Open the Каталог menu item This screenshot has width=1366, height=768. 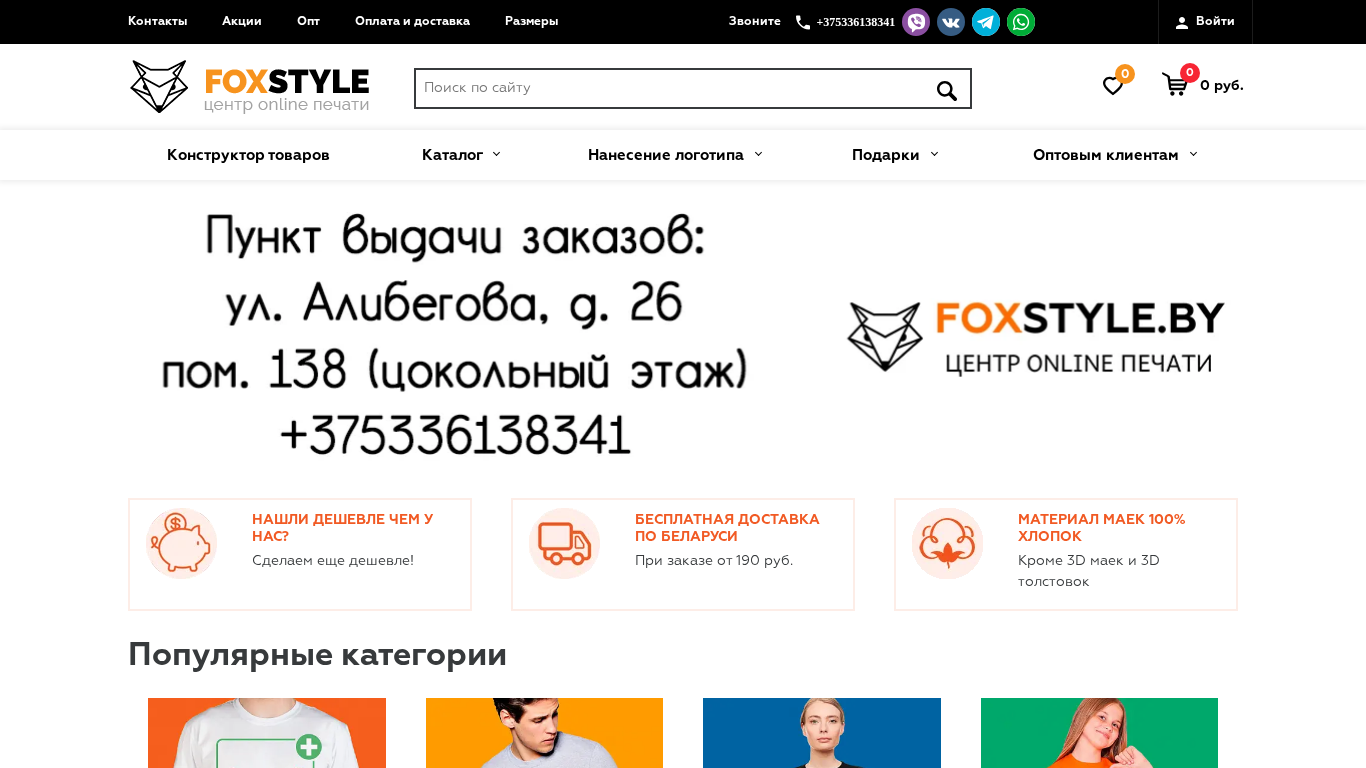pyautogui.click(x=452, y=155)
